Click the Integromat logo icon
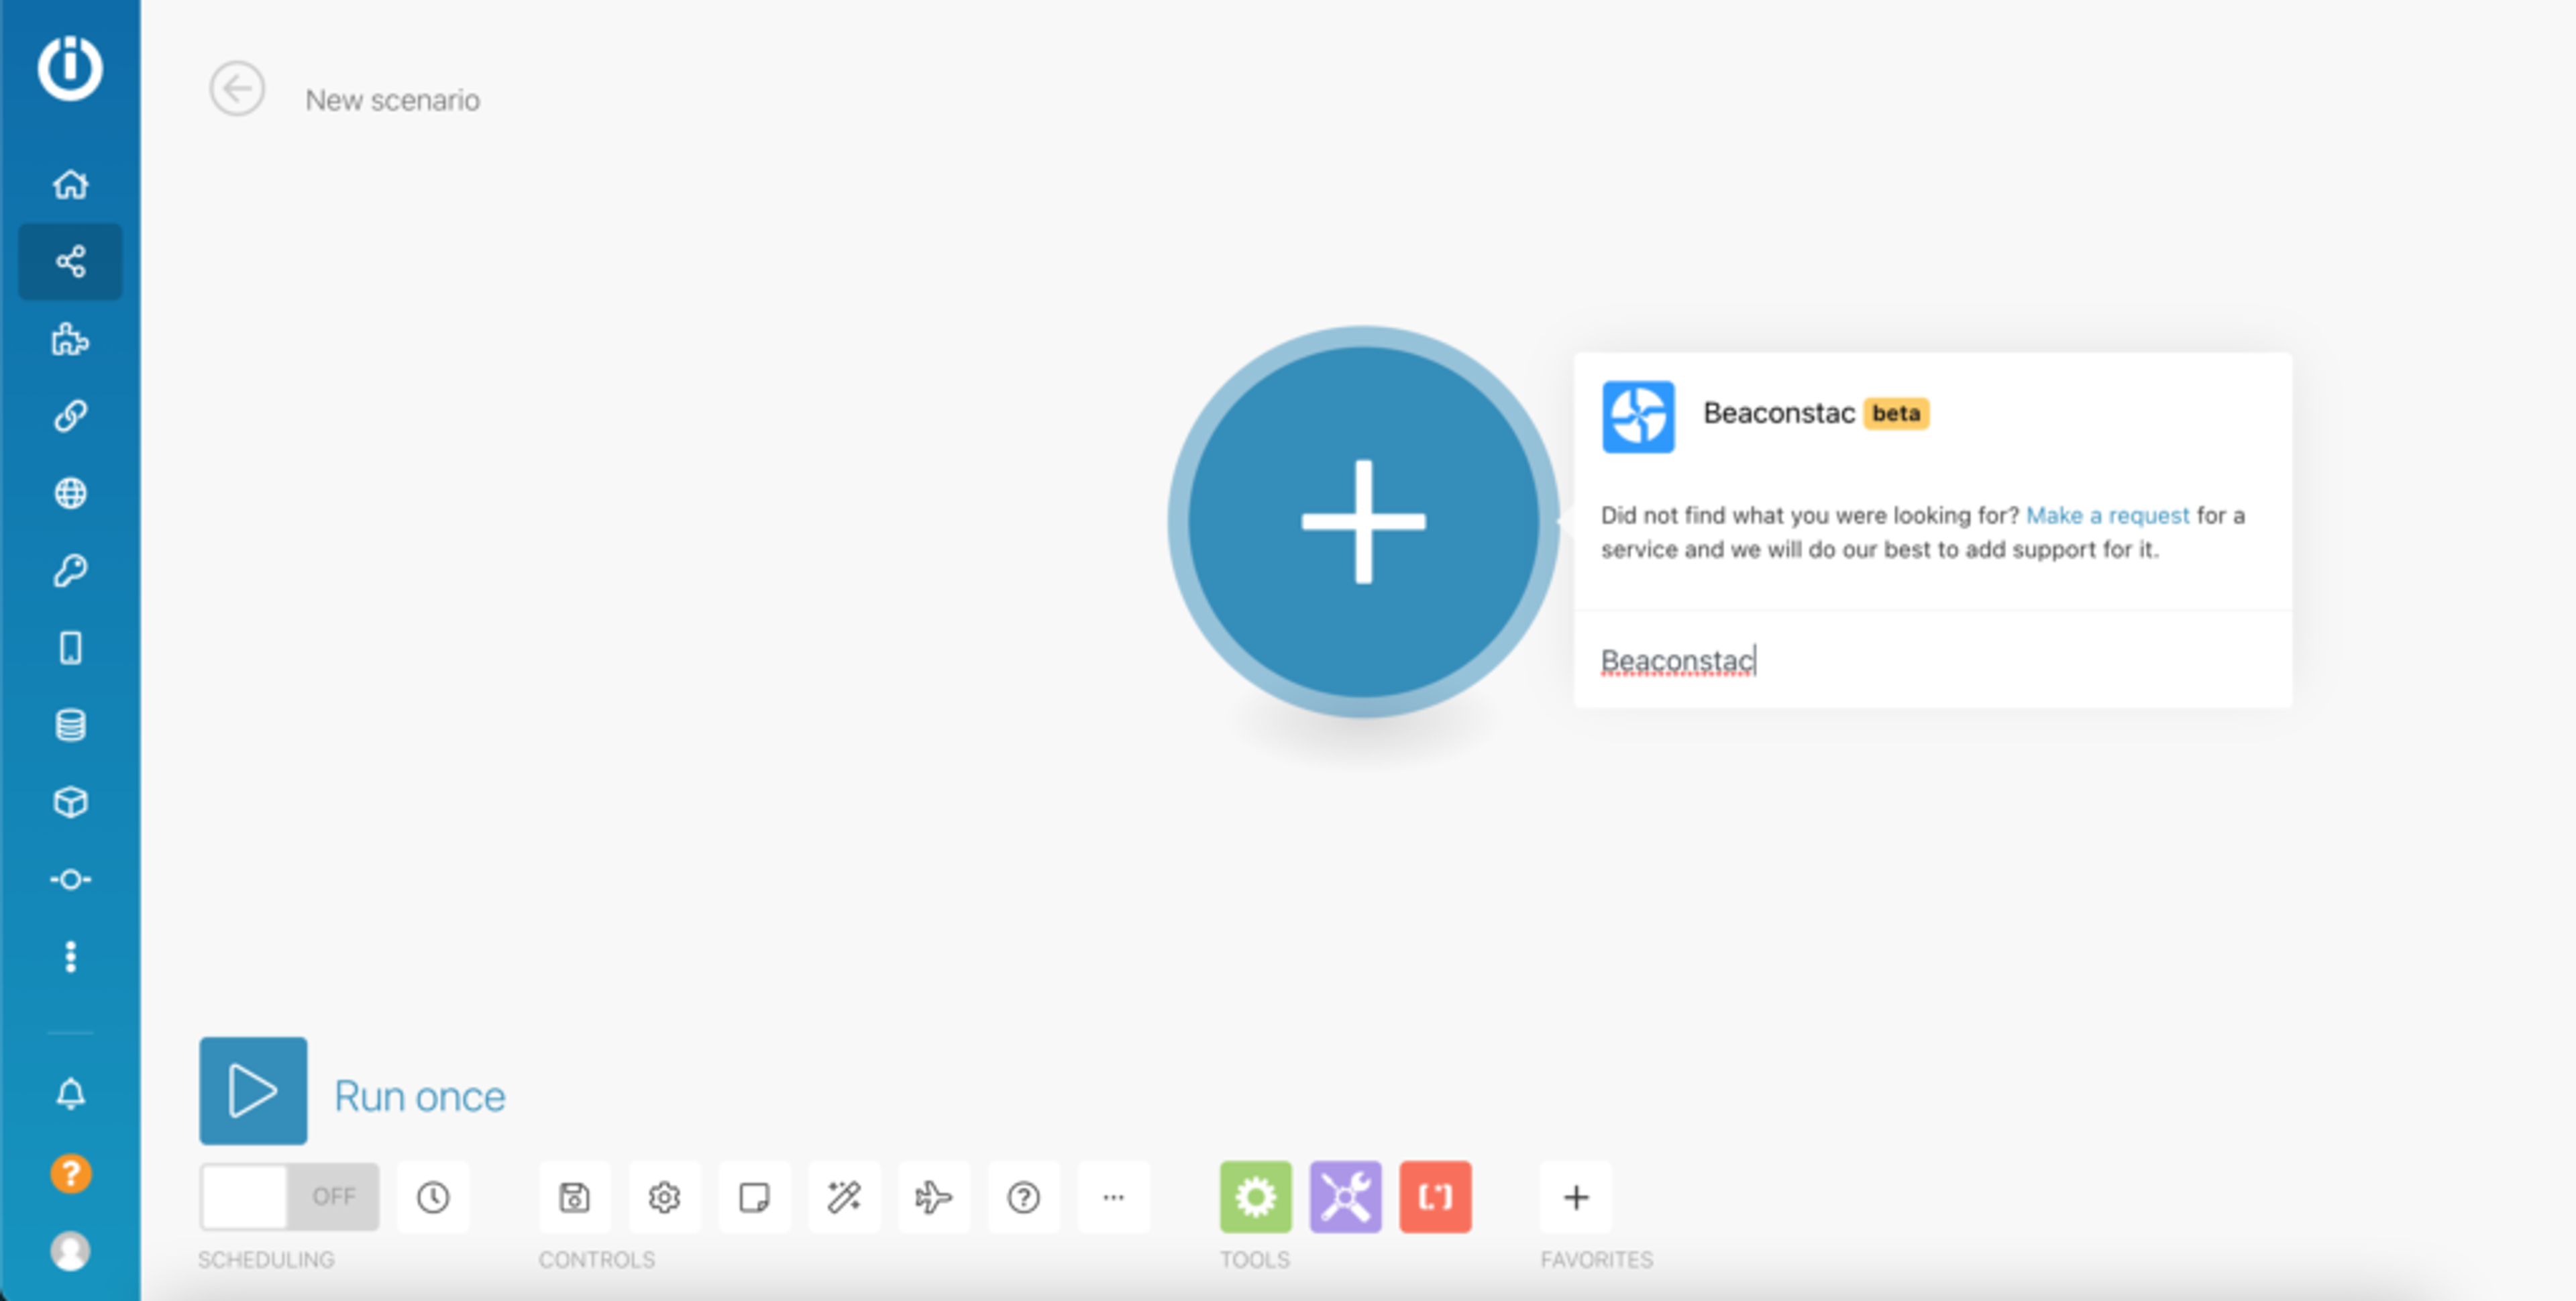 tap(70, 68)
